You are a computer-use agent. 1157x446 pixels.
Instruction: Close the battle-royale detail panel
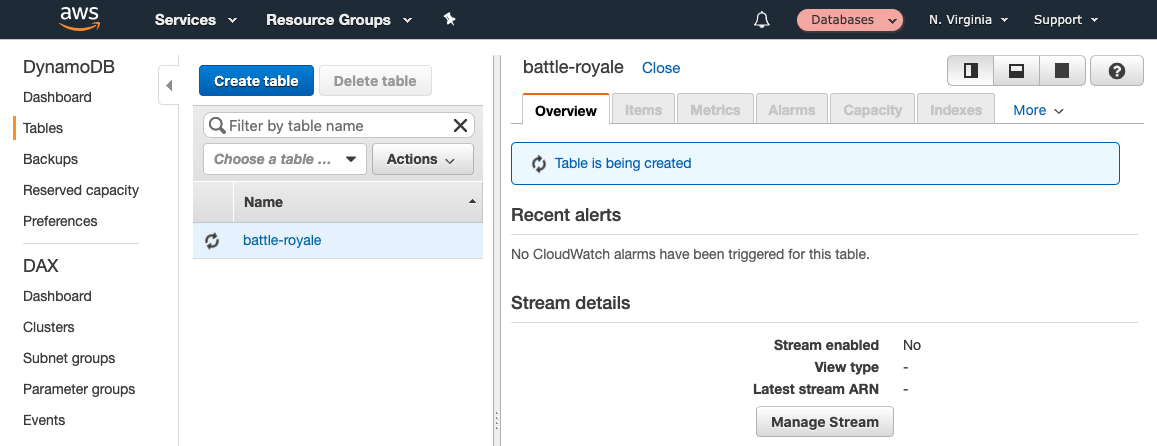661,68
